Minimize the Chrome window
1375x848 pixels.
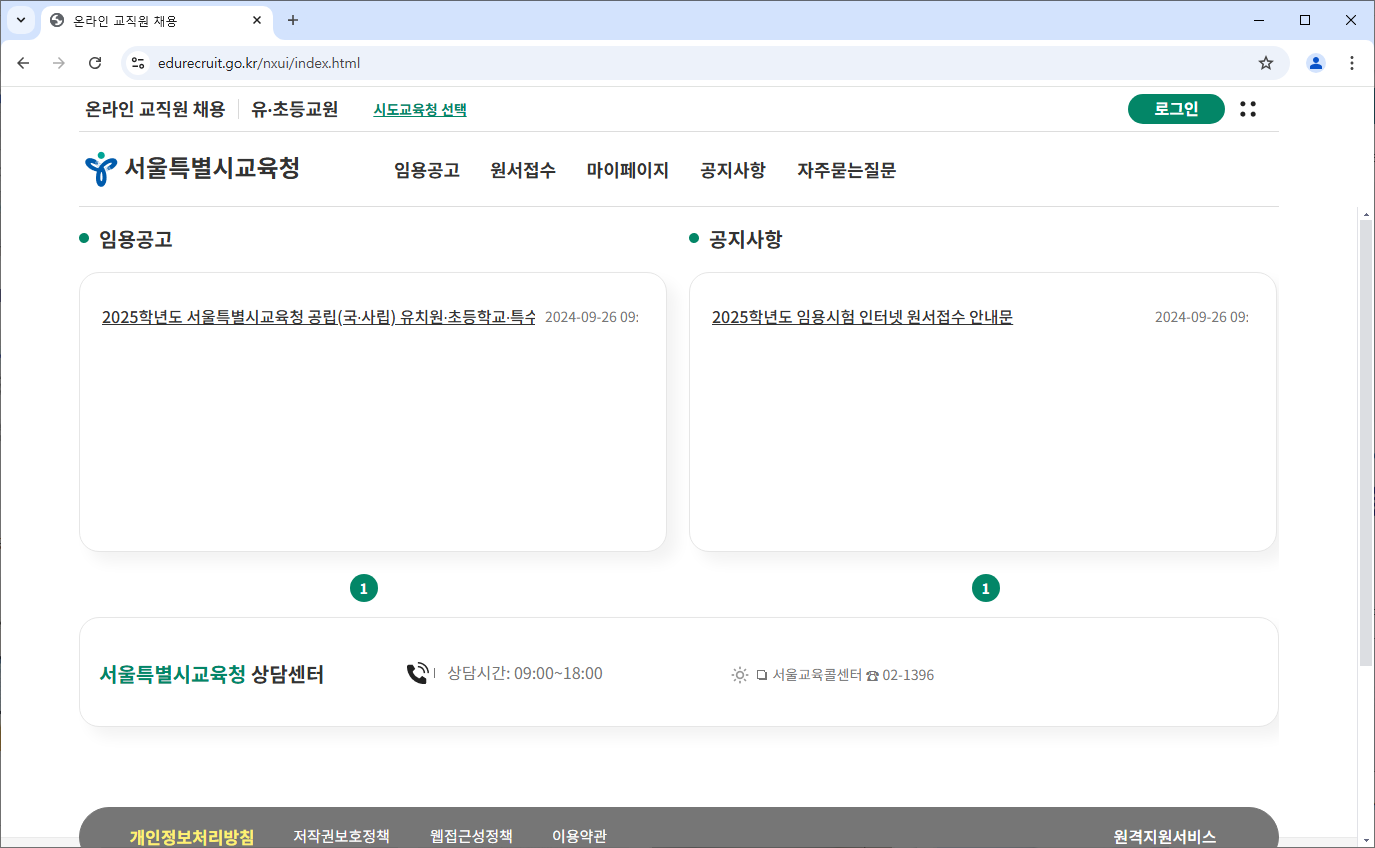click(x=1259, y=20)
